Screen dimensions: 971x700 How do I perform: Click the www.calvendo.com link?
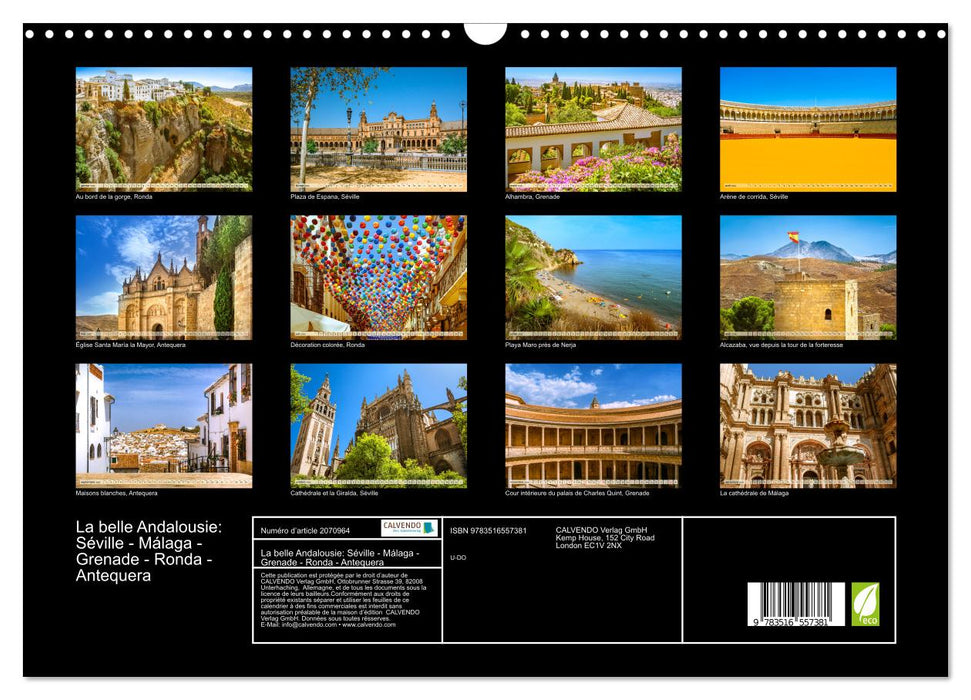[x=370, y=626]
